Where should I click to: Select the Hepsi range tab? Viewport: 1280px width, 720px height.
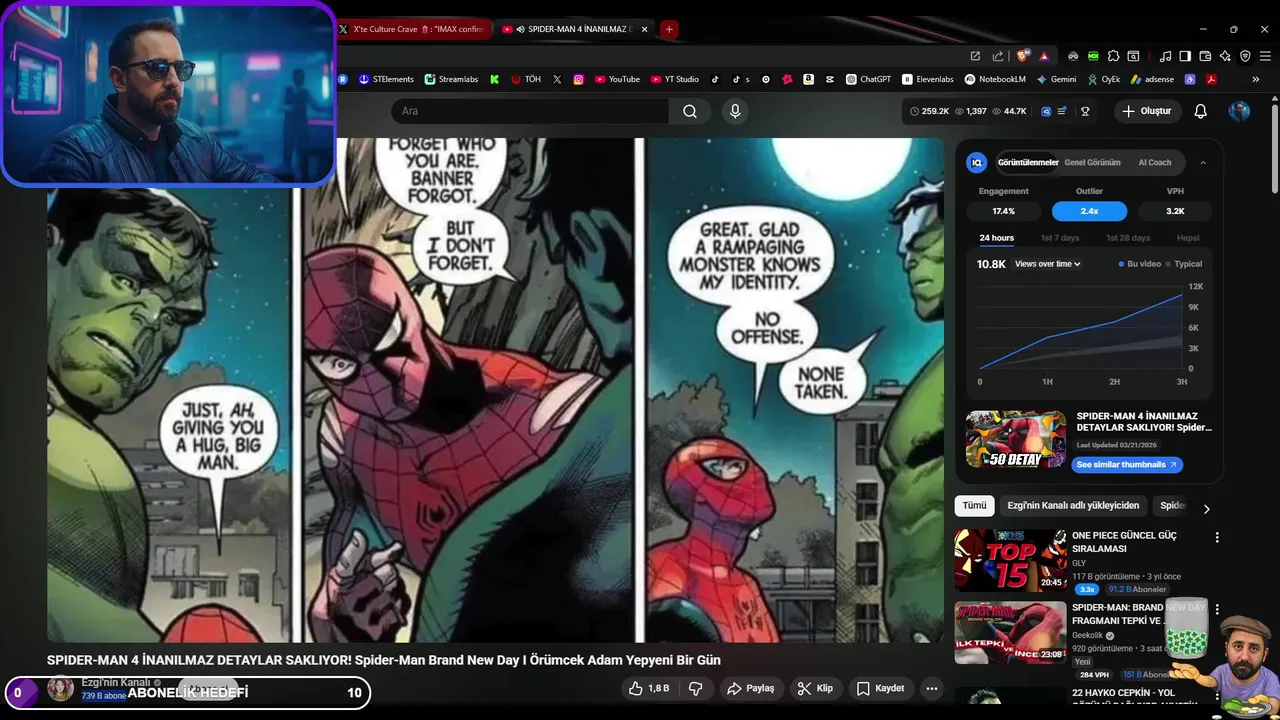click(x=1188, y=238)
